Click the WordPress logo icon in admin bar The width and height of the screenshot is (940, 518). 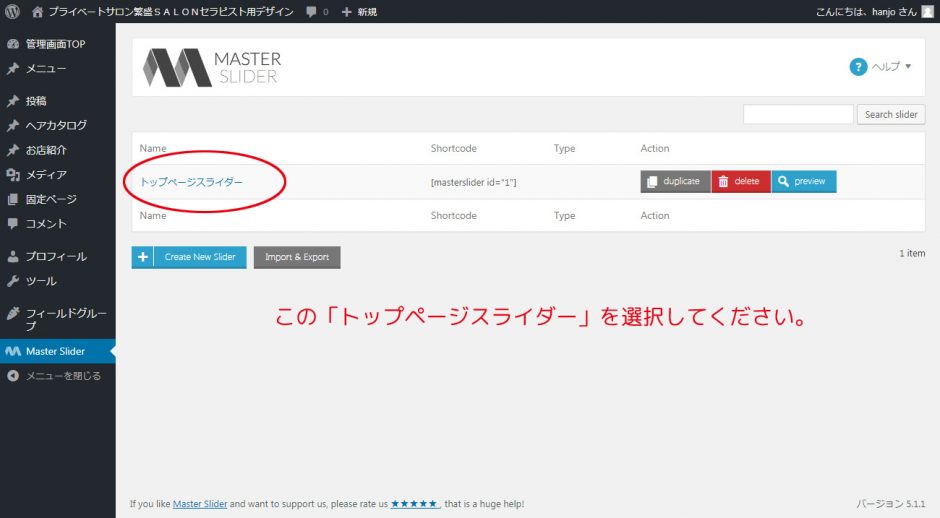pyautogui.click(x=13, y=11)
